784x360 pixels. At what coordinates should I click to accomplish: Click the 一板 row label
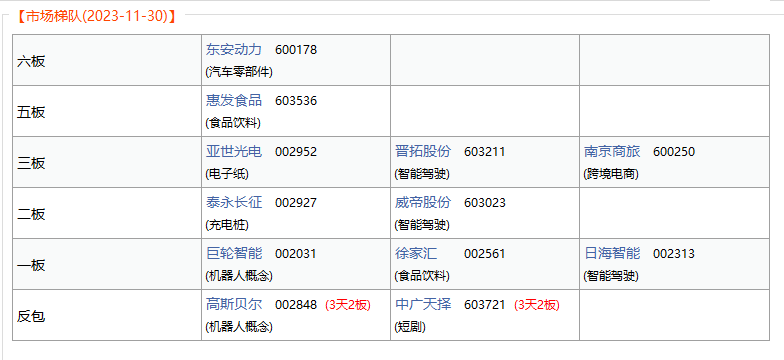[x=31, y=266]
